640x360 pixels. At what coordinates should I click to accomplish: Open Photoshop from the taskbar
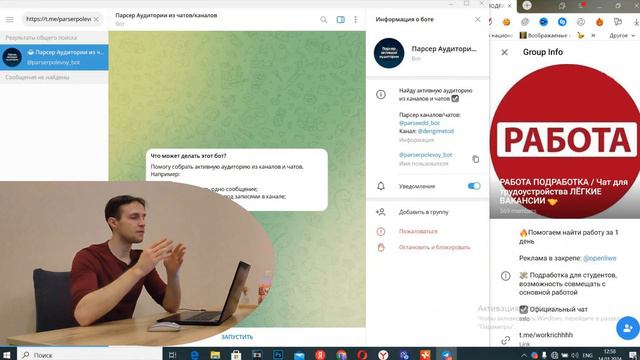[x=278, y=355]
